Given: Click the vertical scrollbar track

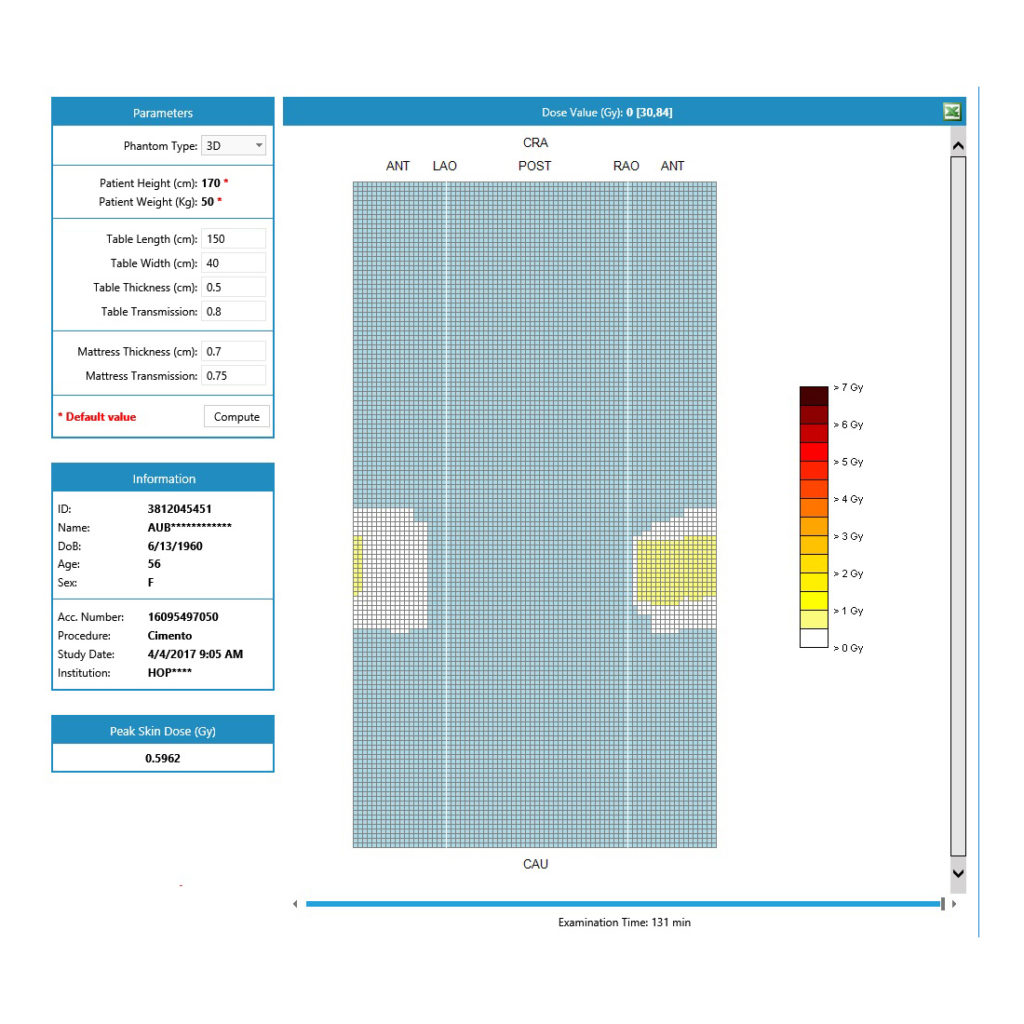Looking at the screenshot, I should click(x=958, y=500).
